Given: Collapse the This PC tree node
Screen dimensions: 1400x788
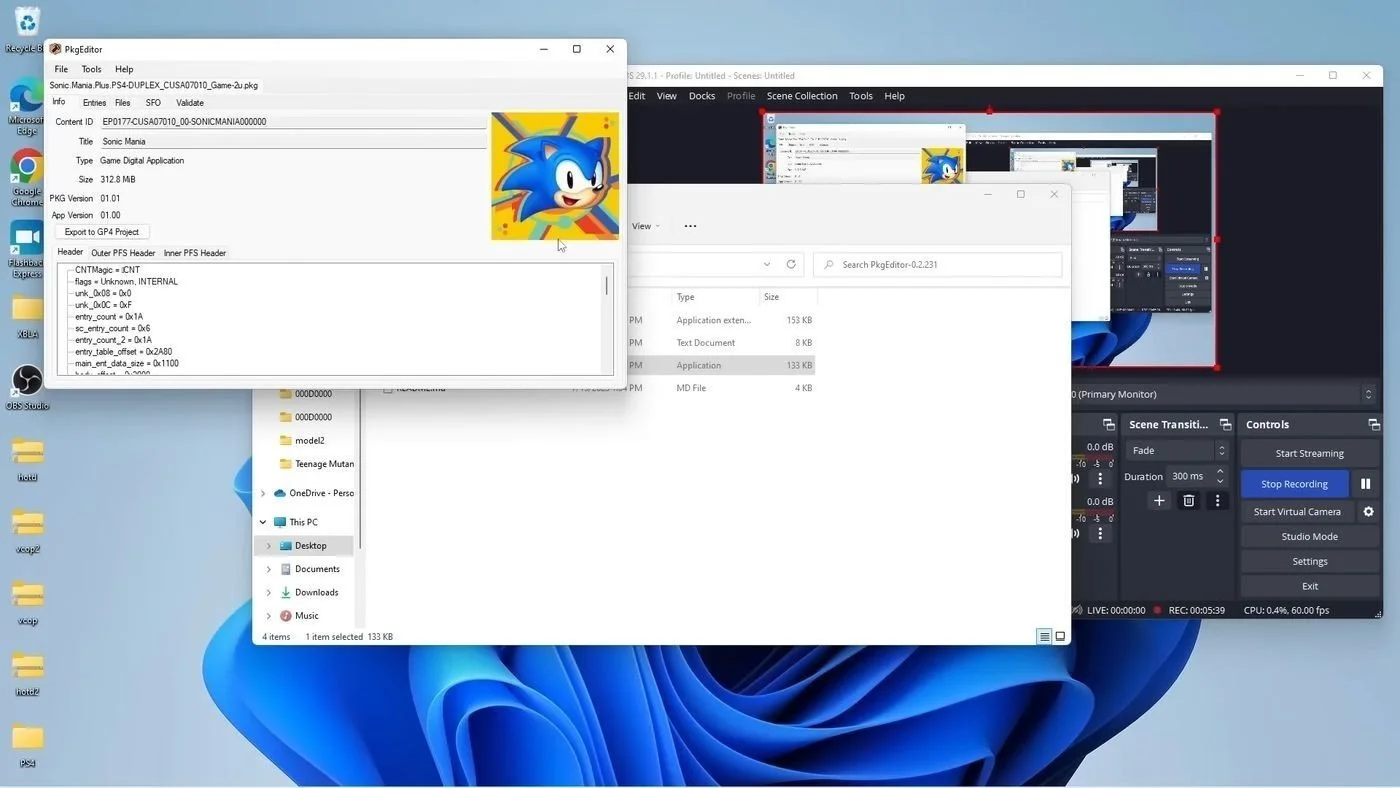Looking at the screenshot, I should 263,522.
